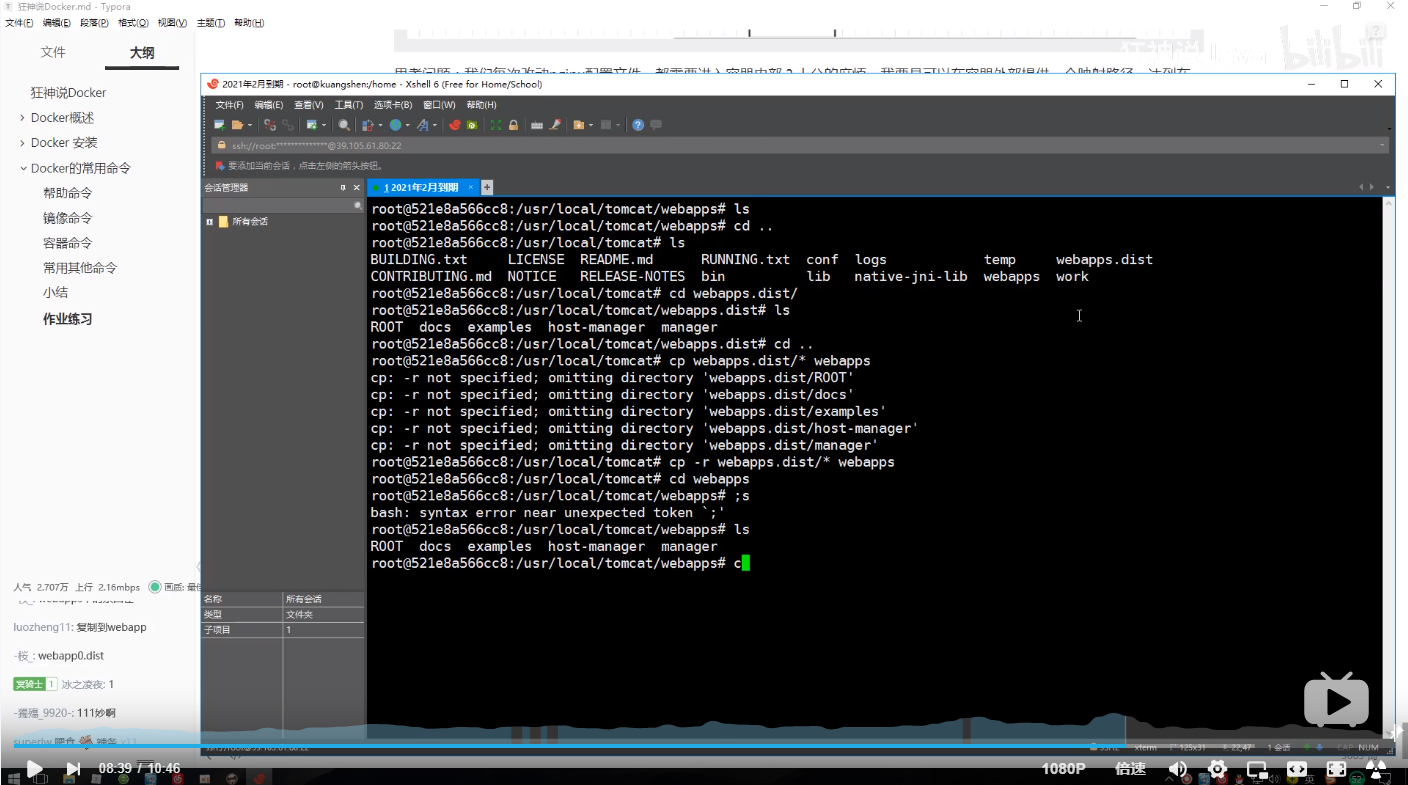1408x785 pixels.
Task: Play the Bilibili video
Action: click(x=34, y=768)
